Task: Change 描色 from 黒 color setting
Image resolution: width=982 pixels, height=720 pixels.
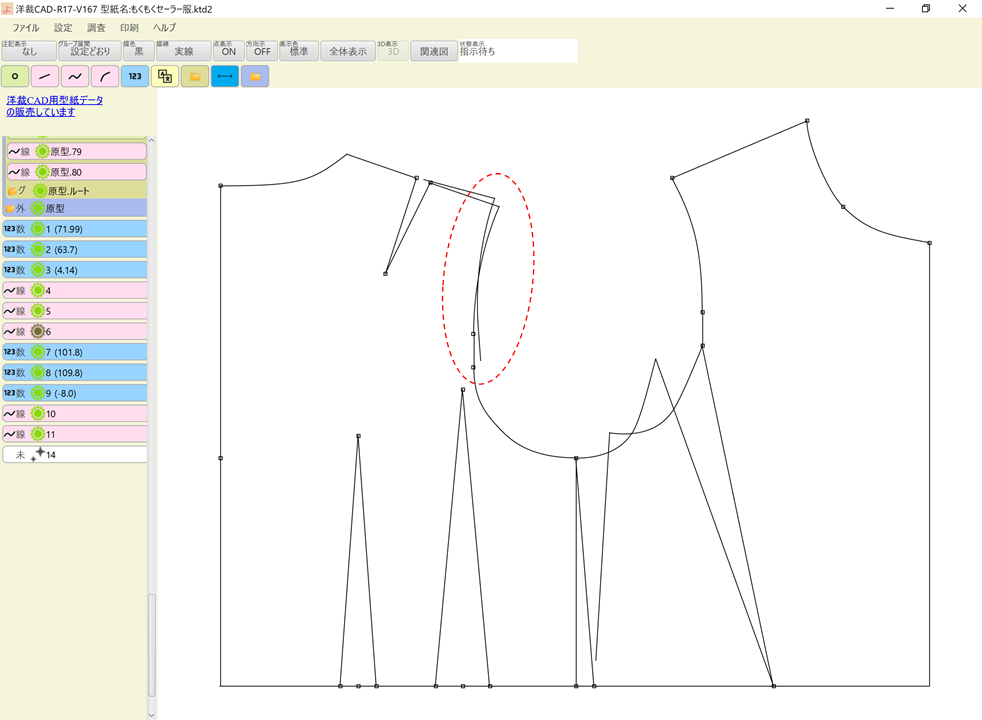Action: [x=135, y=50]
